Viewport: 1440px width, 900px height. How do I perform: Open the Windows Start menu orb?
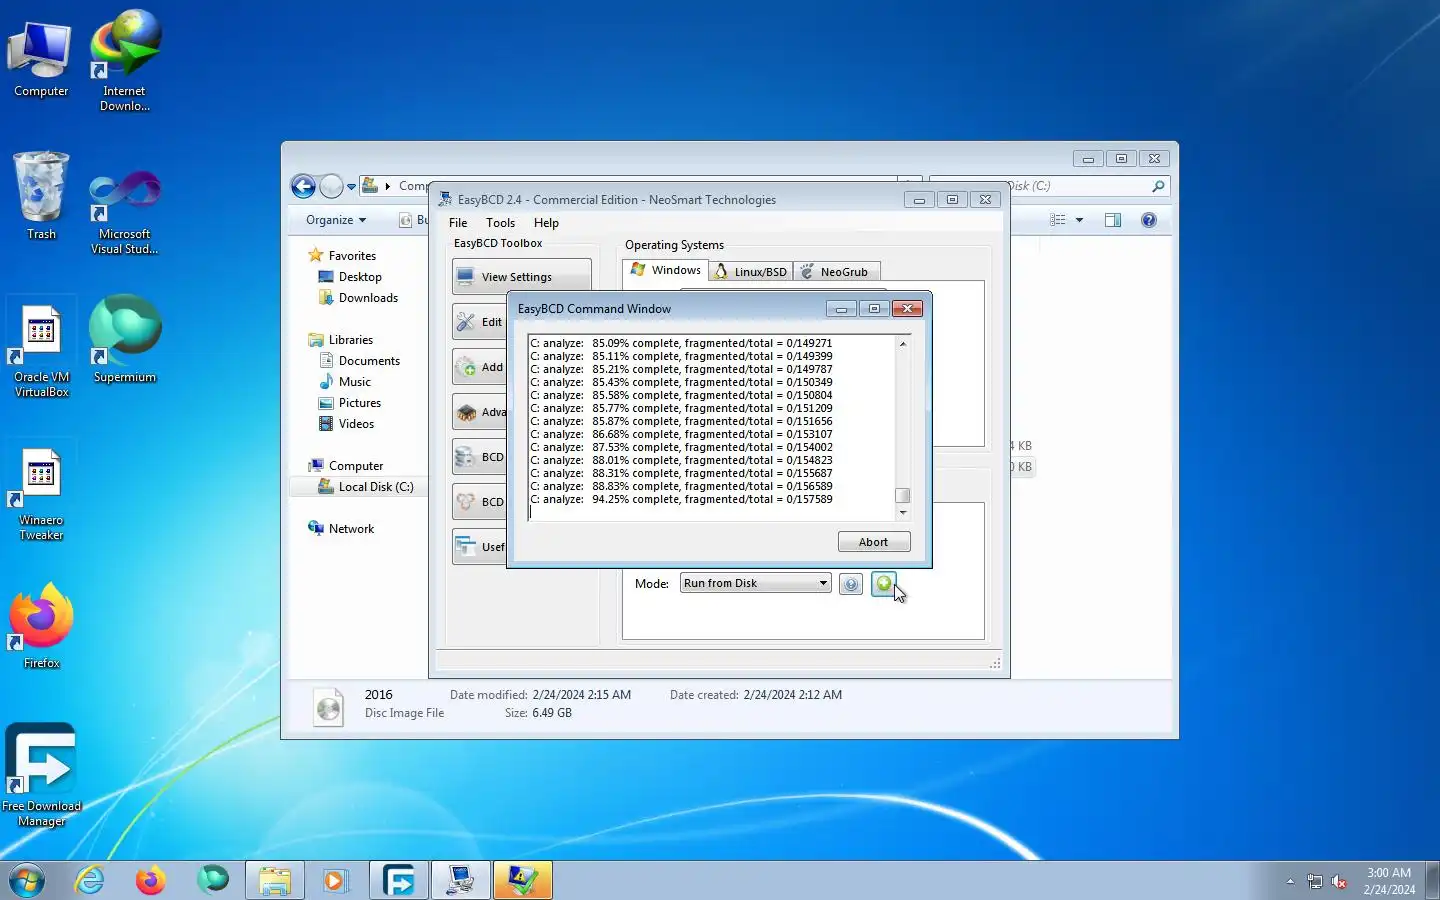tap(27, 880)
